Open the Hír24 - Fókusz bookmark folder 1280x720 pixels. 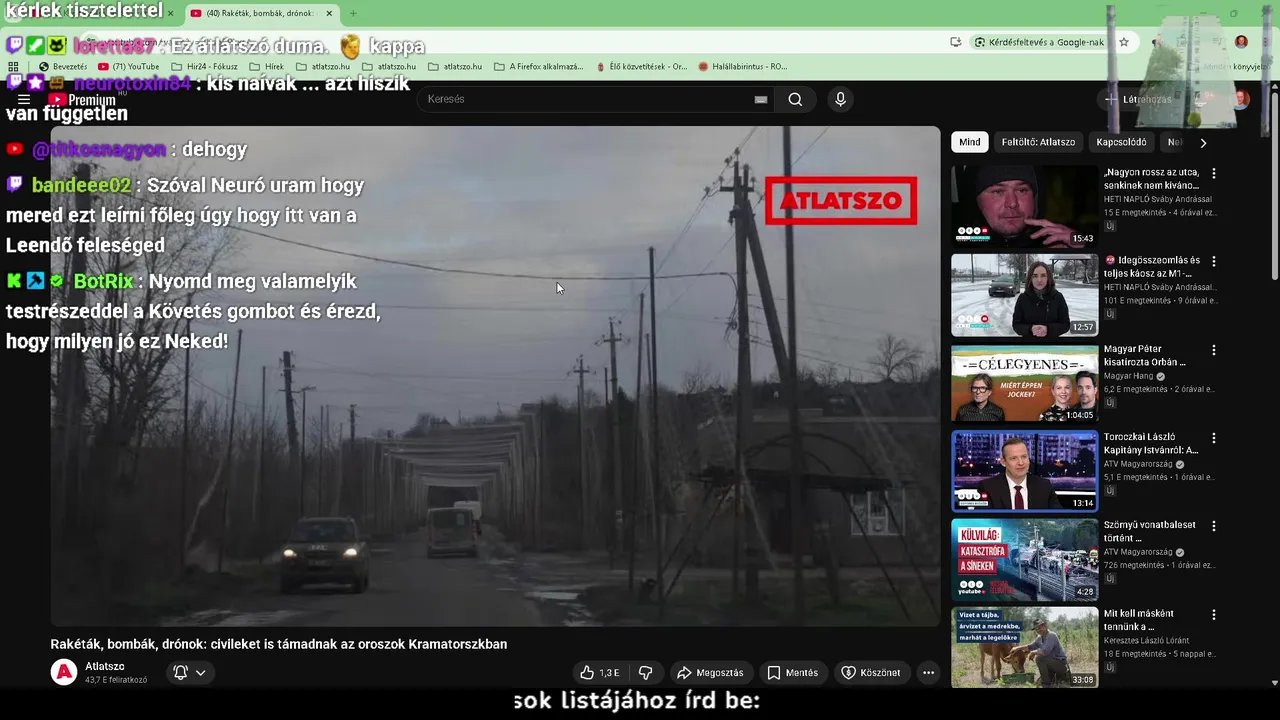[204, 67]
